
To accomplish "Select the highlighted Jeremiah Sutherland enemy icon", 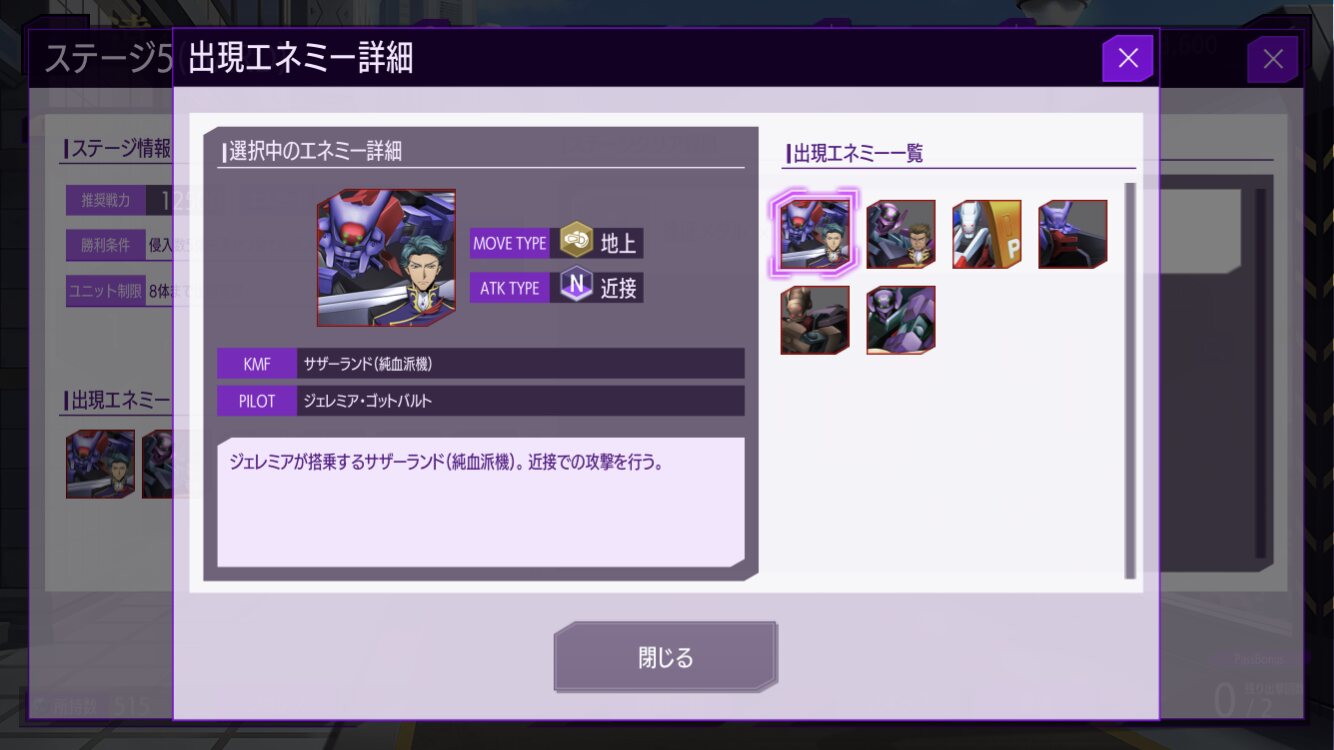I will click(815, 234).
